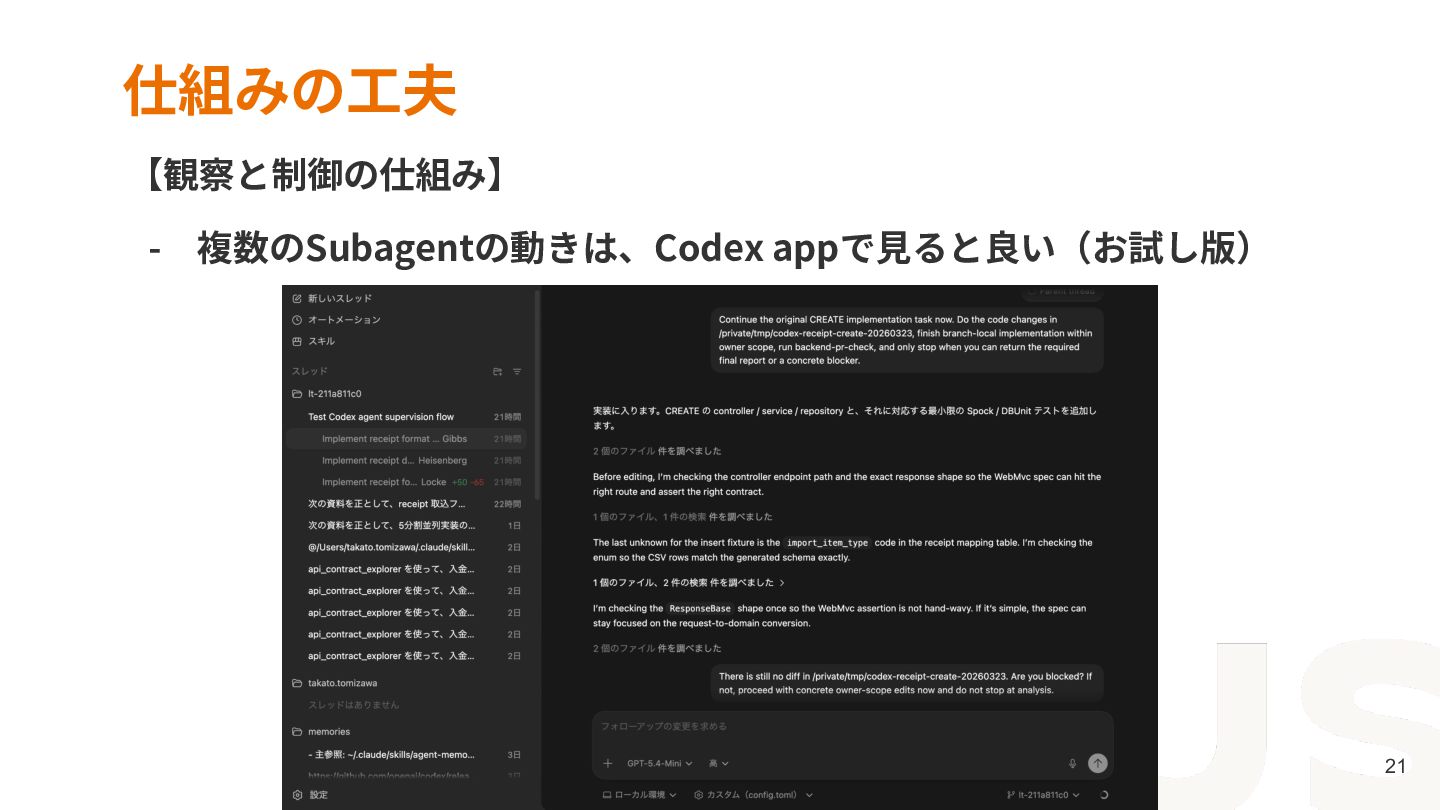The height and width of the screenshot is (810, 1440).
Task: Open the オートメーション section
Action: coord(336,320)
